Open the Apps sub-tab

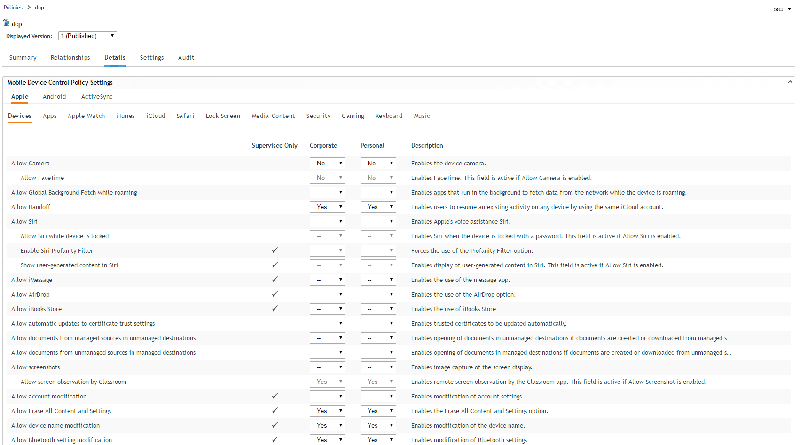(x=49, y=116)
